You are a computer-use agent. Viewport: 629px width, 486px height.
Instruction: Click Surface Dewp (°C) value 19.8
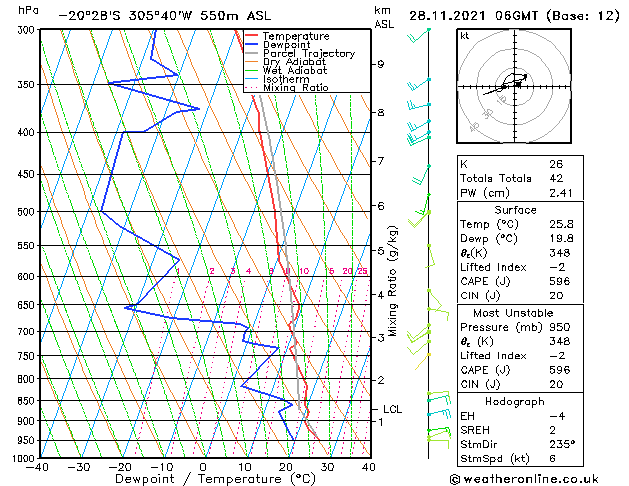(x=561, y=239)
